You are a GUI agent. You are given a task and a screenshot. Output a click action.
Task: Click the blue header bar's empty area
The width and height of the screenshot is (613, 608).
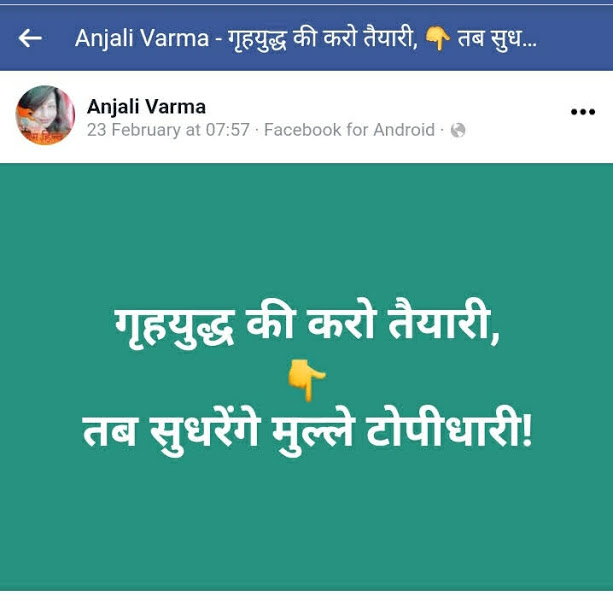(575, 38)
